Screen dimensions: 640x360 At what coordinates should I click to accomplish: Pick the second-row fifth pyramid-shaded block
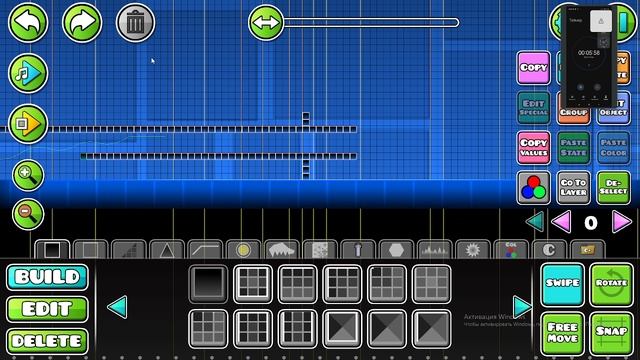click(387, 329)
